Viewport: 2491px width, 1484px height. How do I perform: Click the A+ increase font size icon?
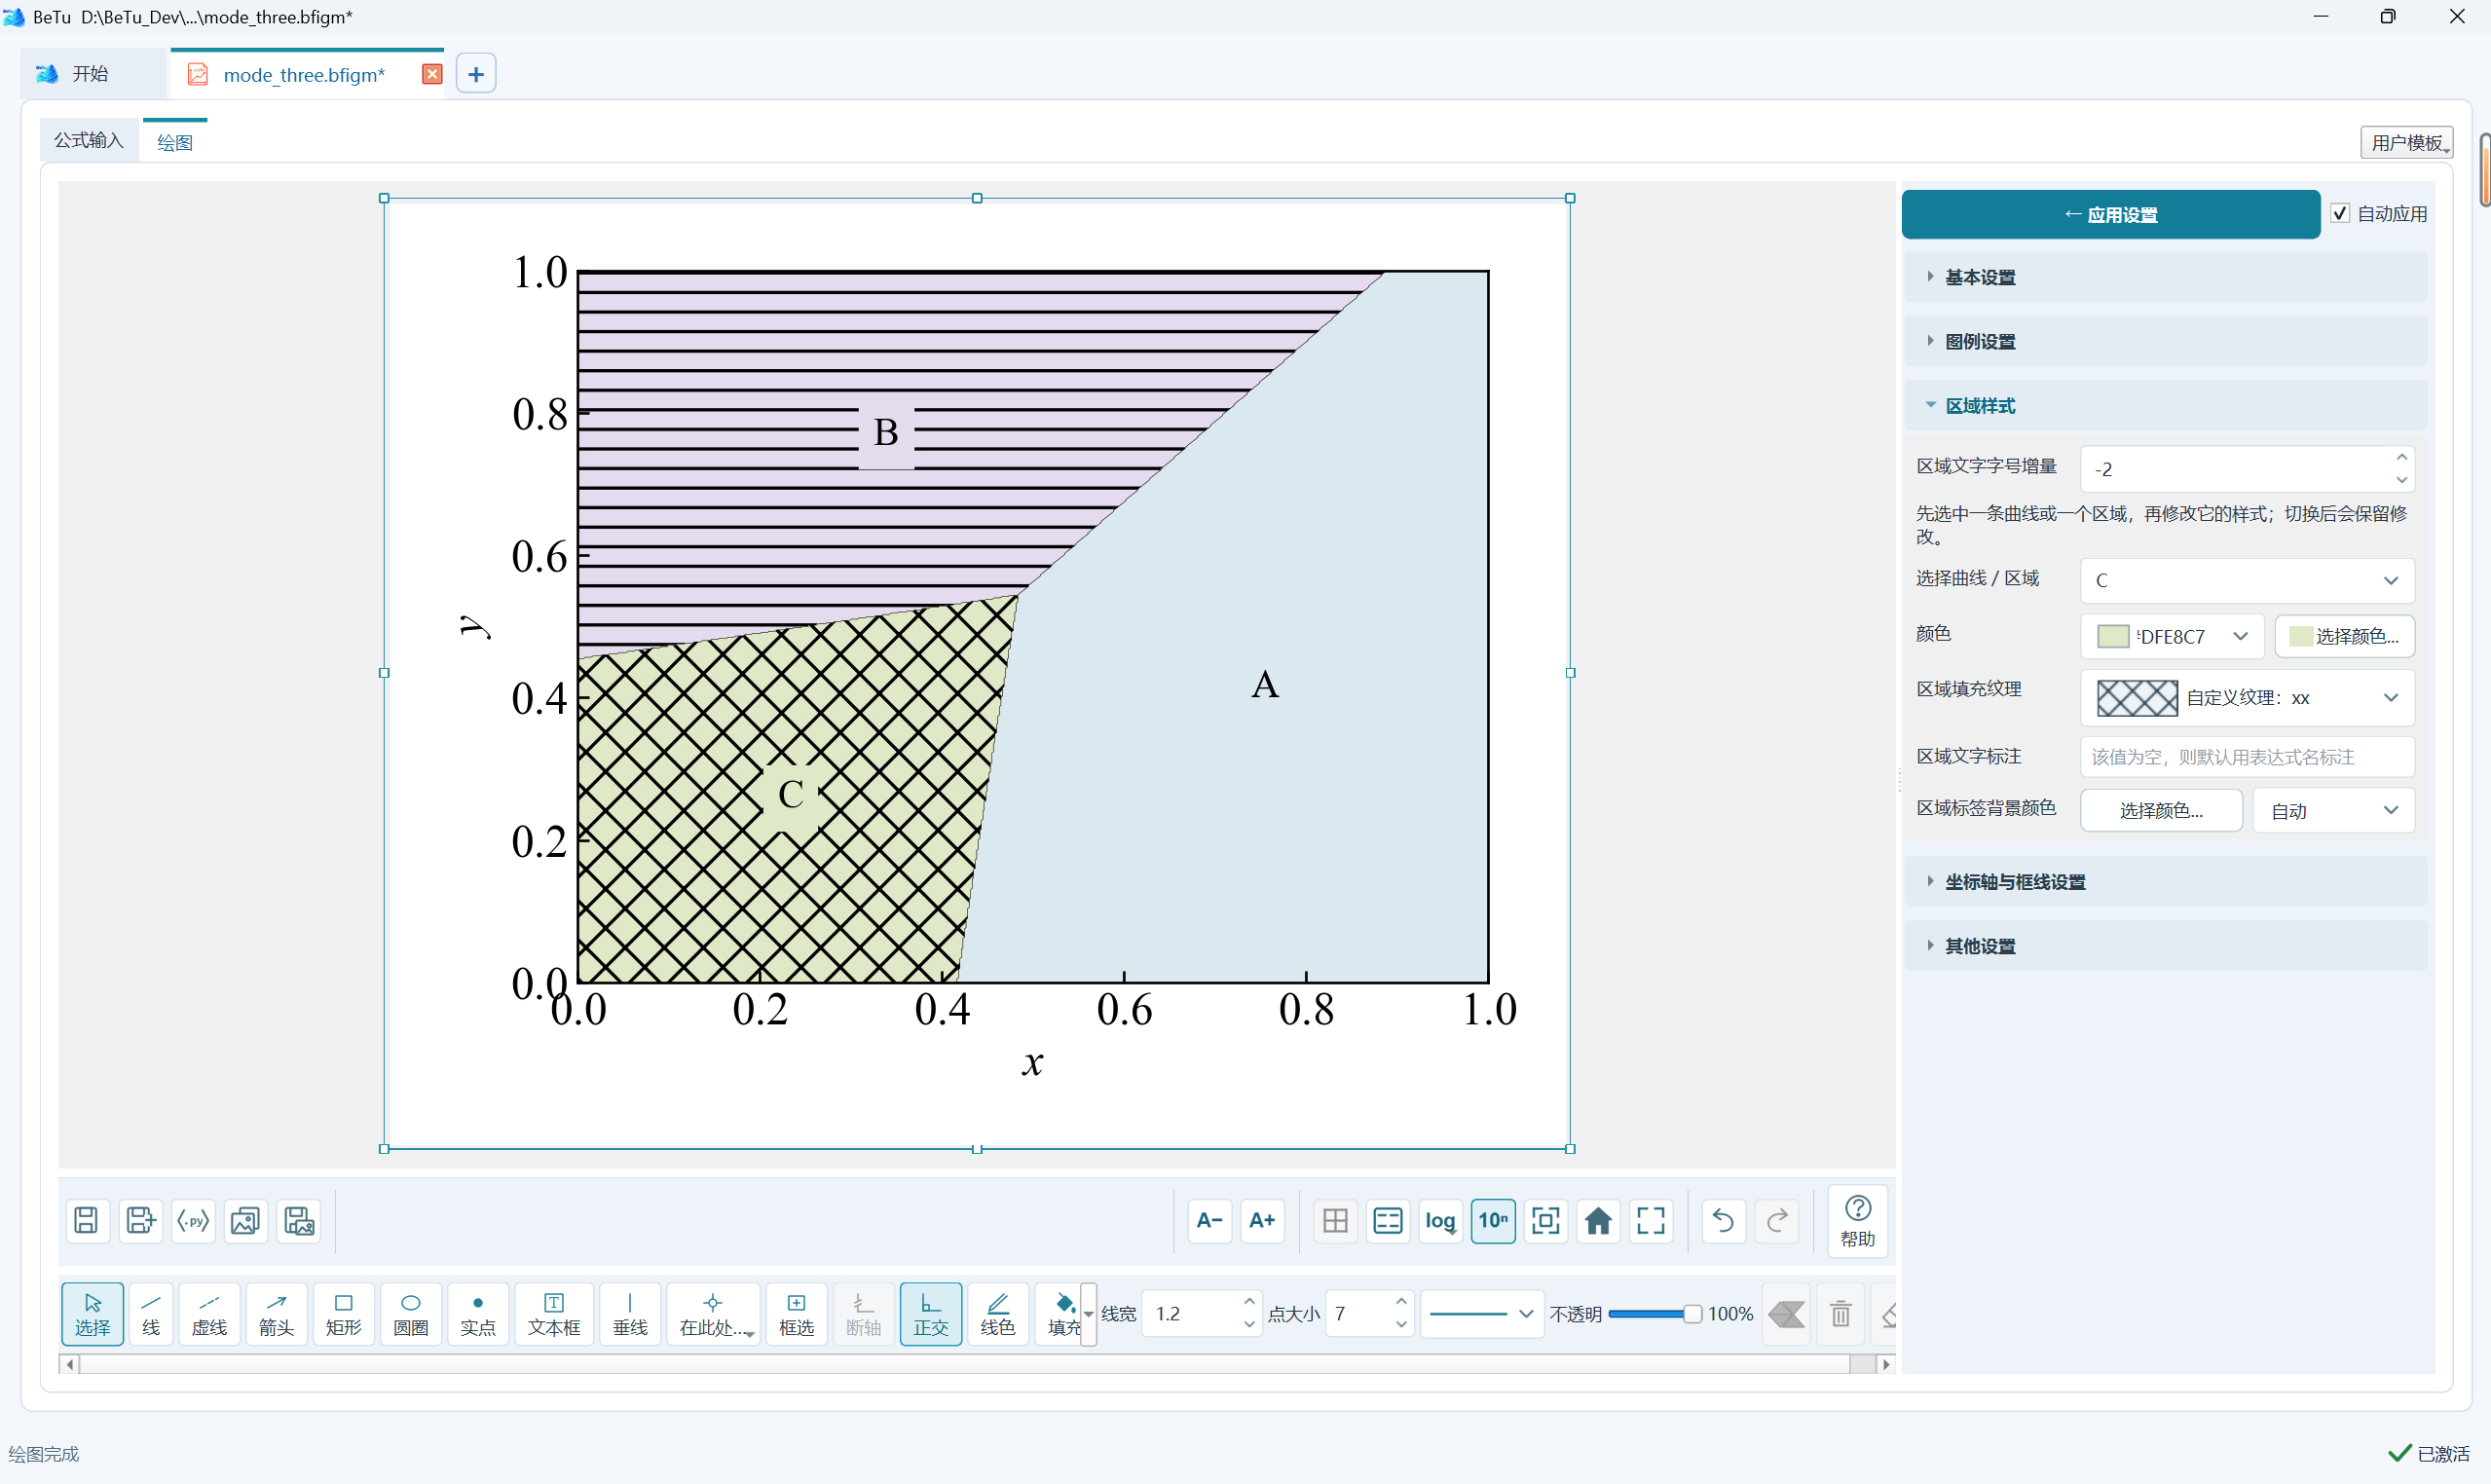1262,1220
